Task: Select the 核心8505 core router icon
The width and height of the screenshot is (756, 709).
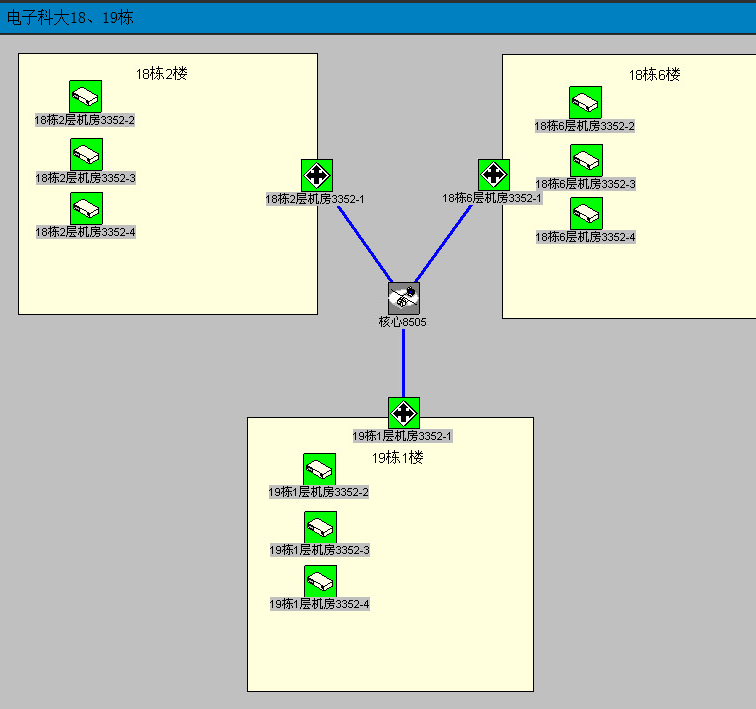Action: pos(404,297)
